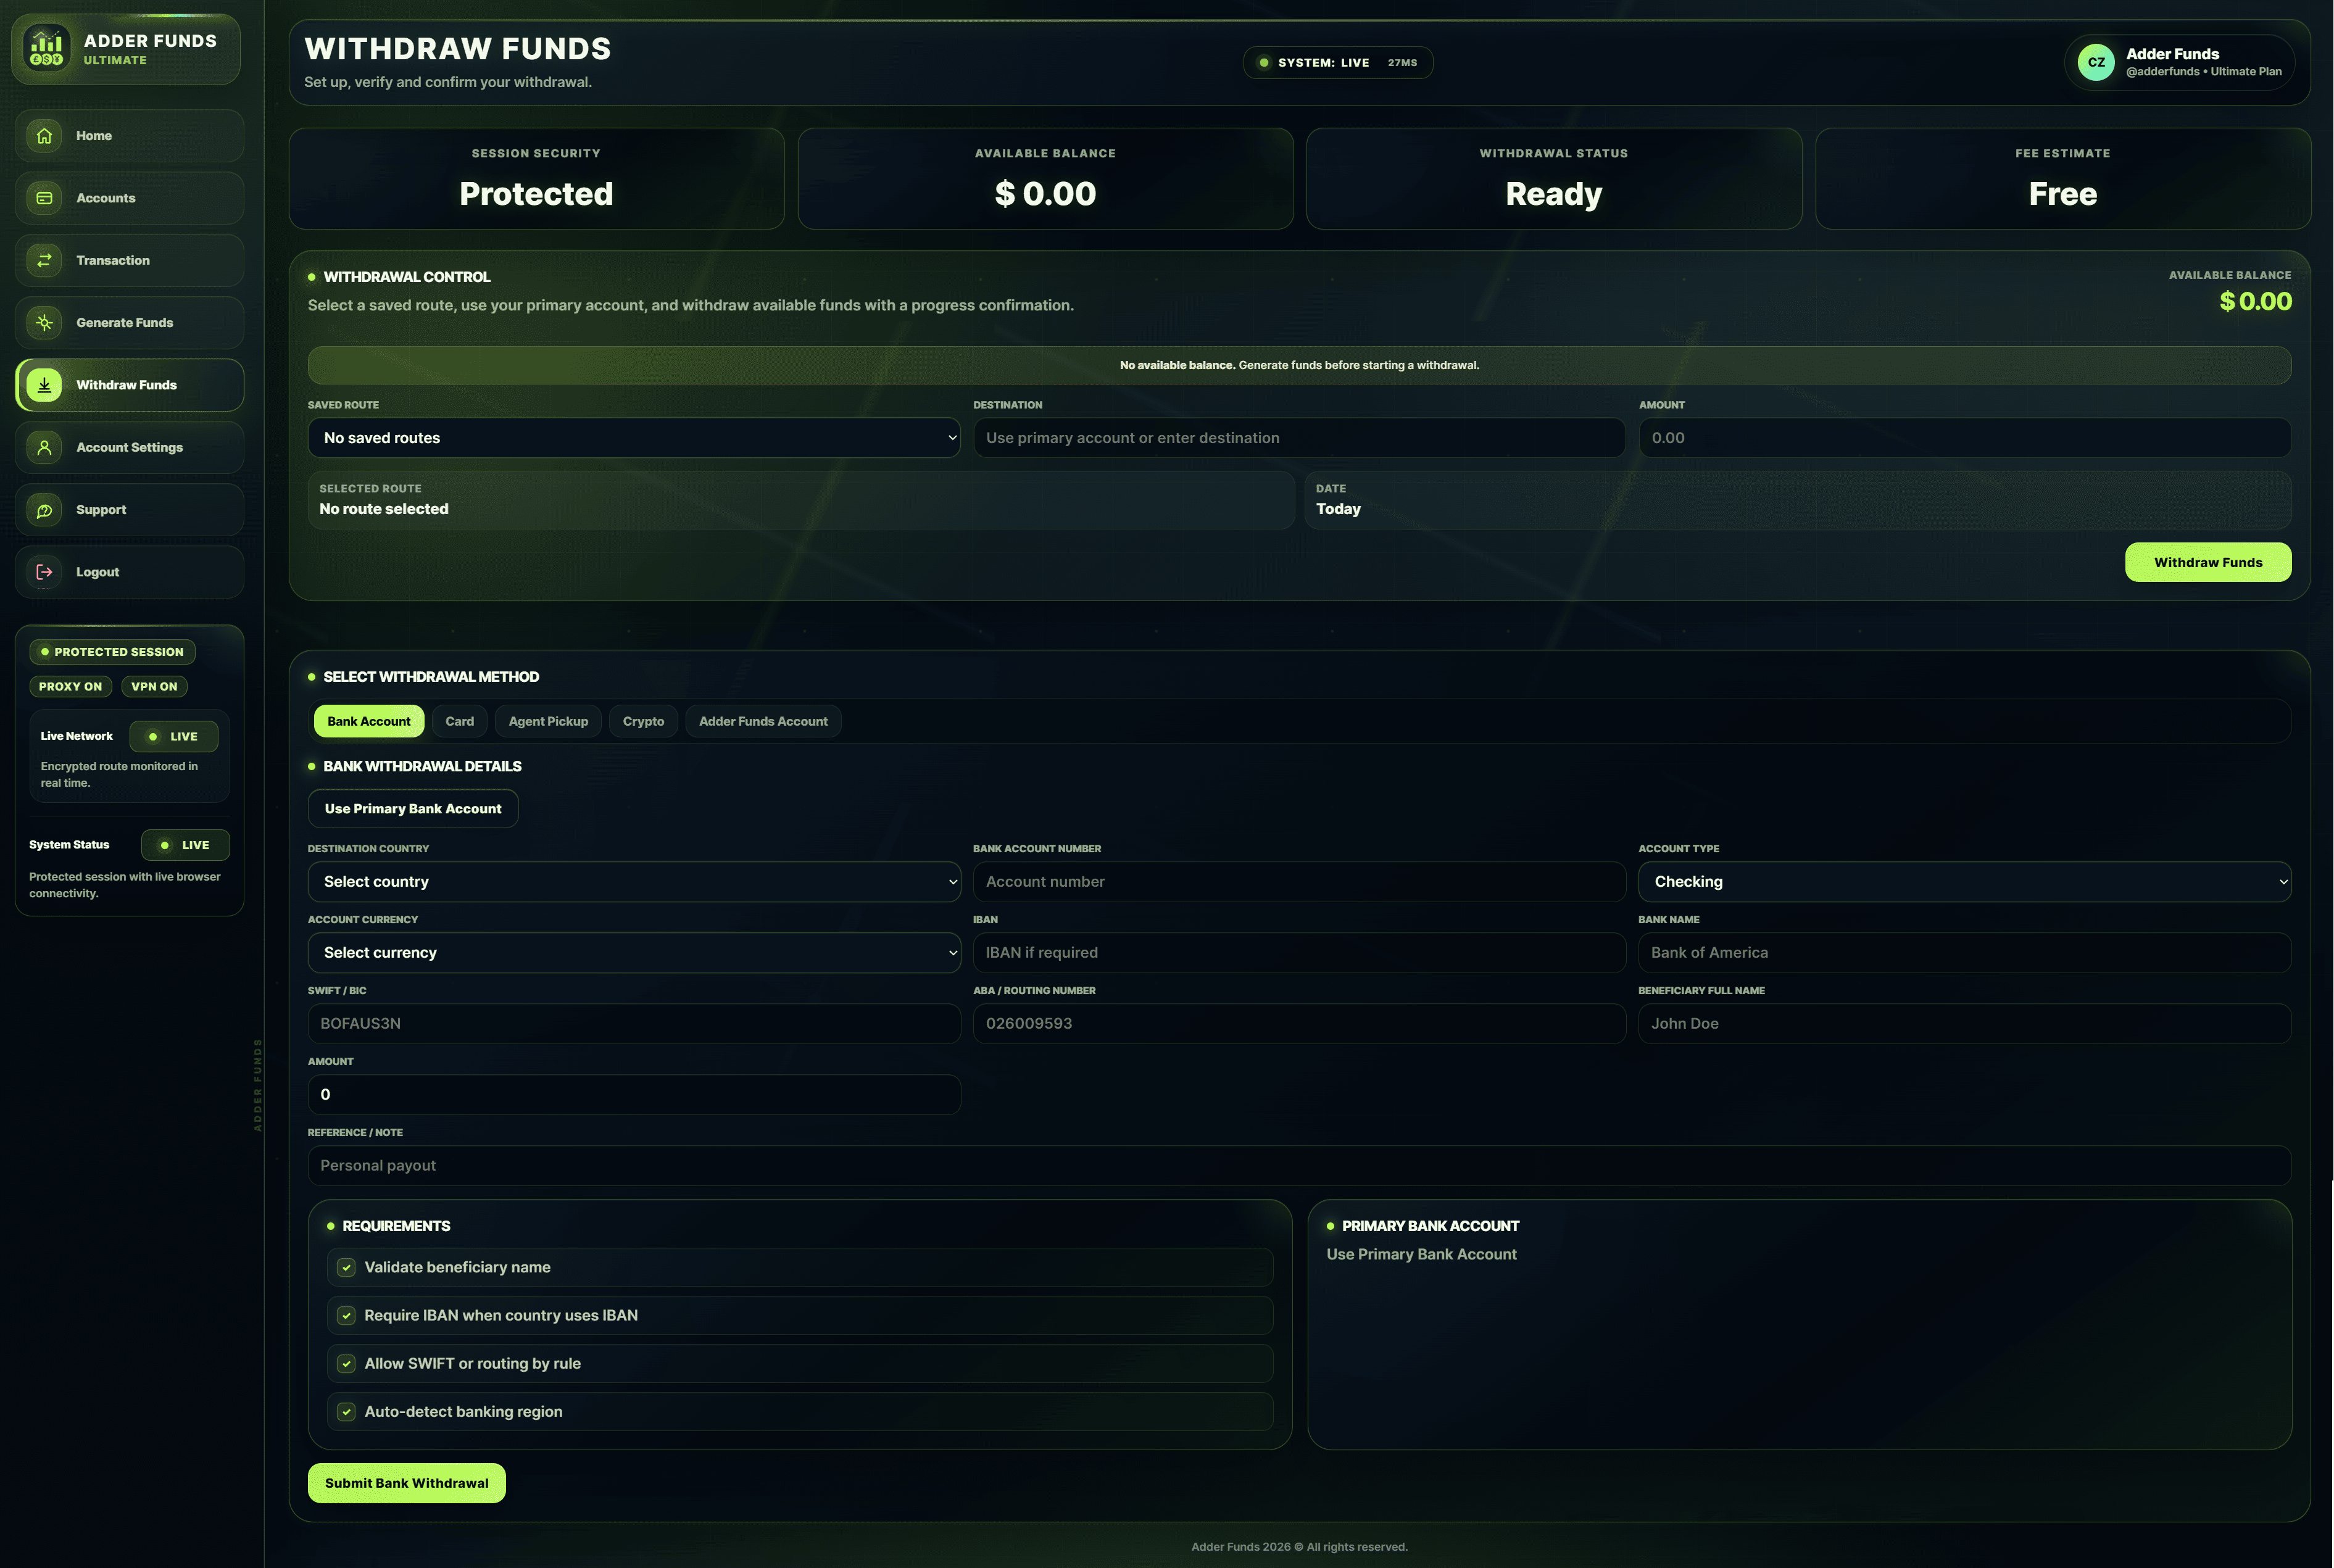Click the Home house icon

point(44,136)
